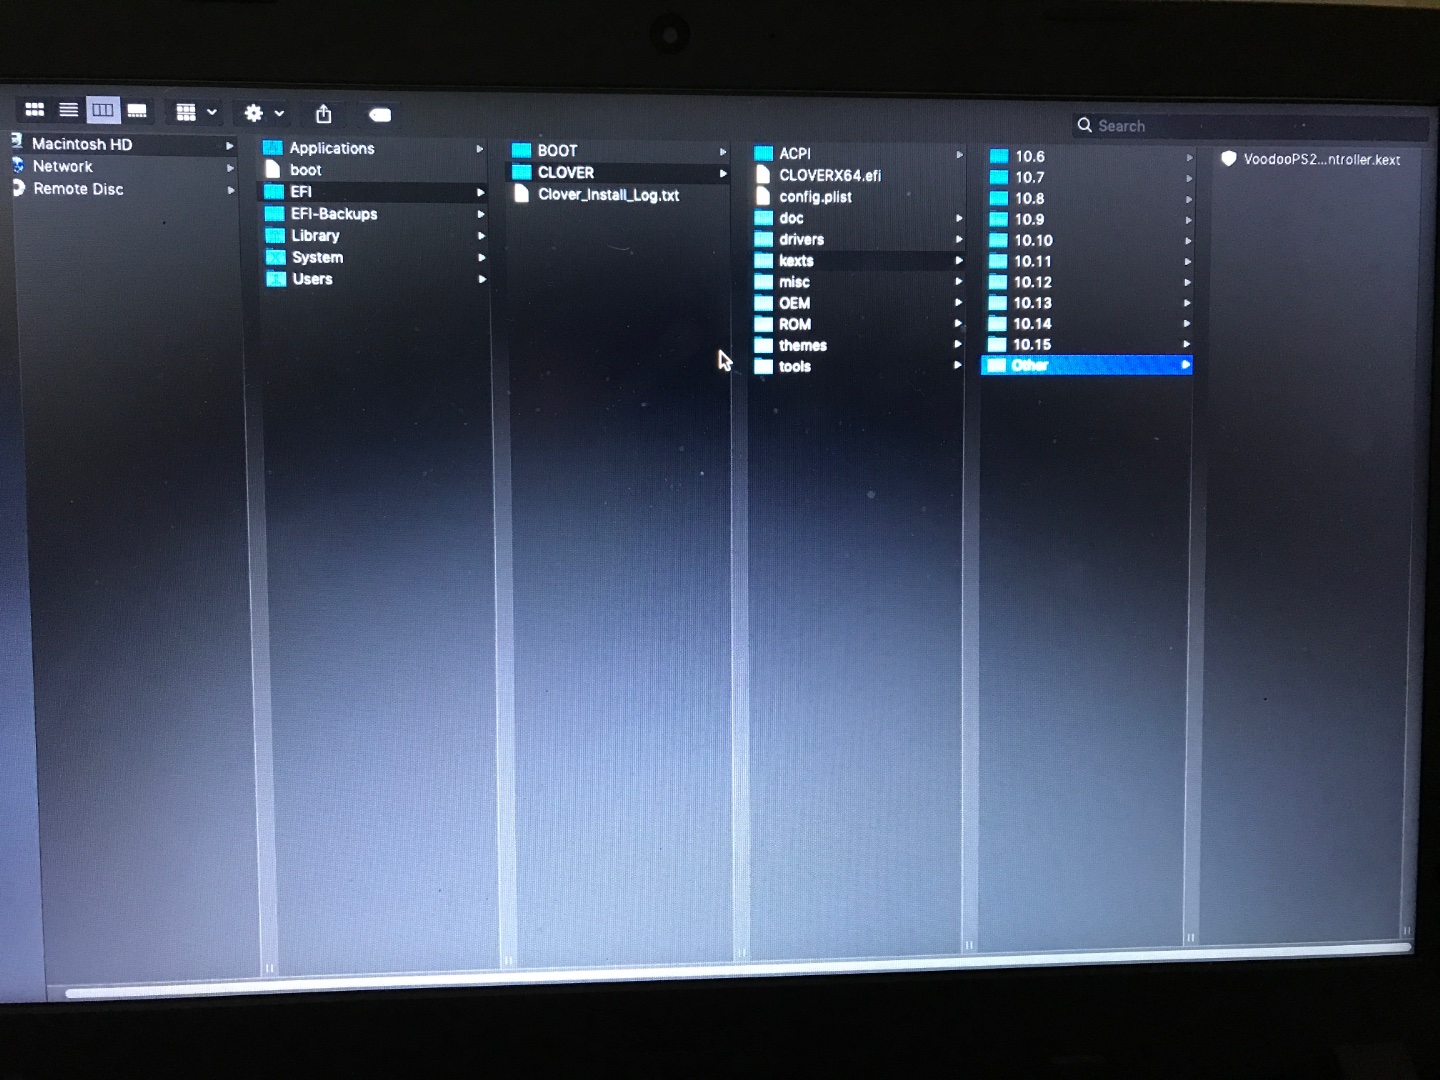Switch Finder to list view

[68, 109]
